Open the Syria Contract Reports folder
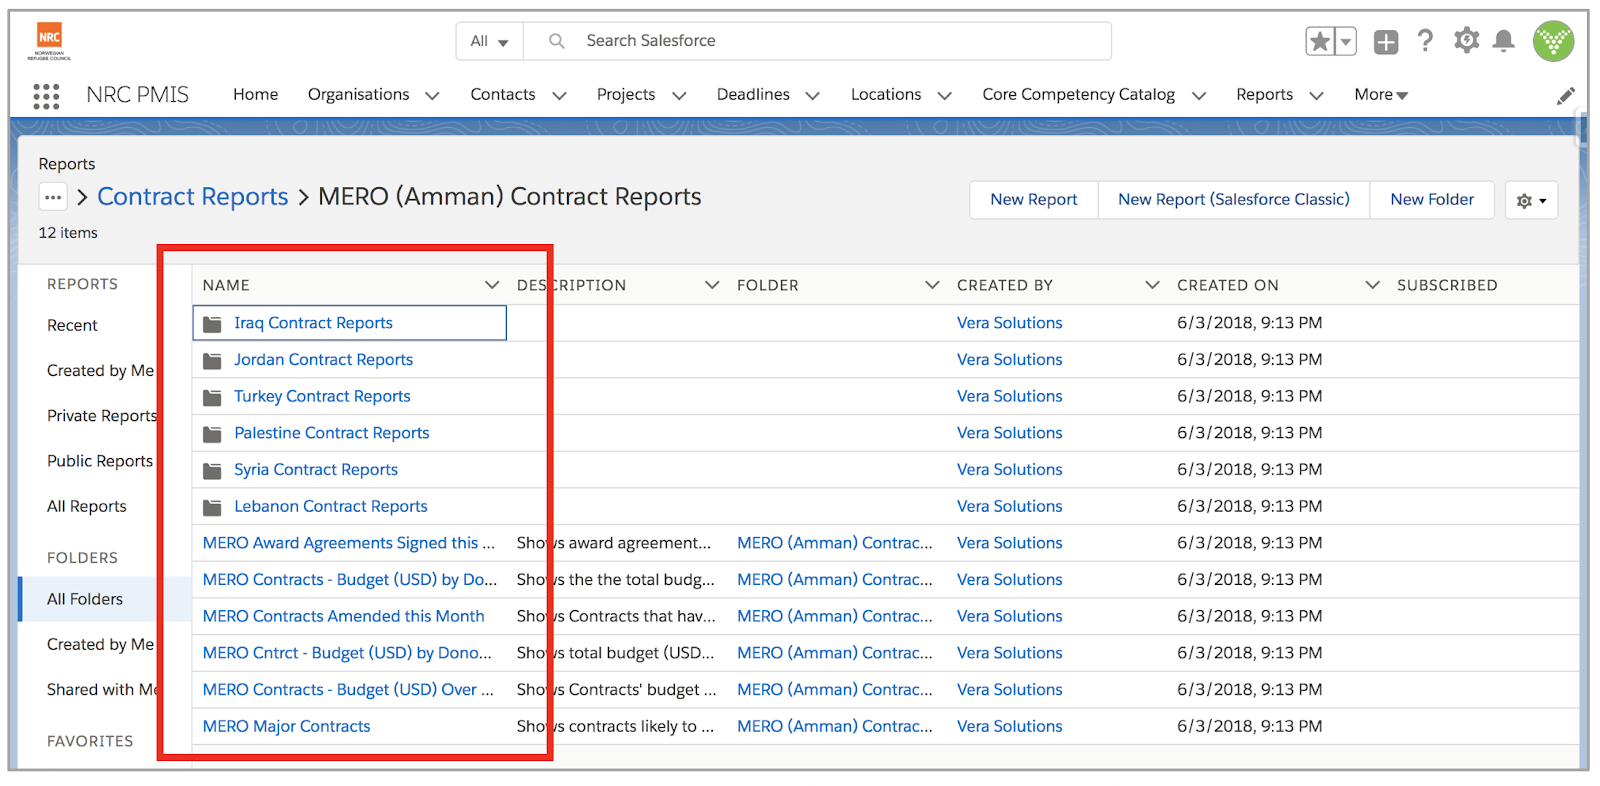Image resolution: width=1600 pixels, height=786 pixels. [316, 470]
